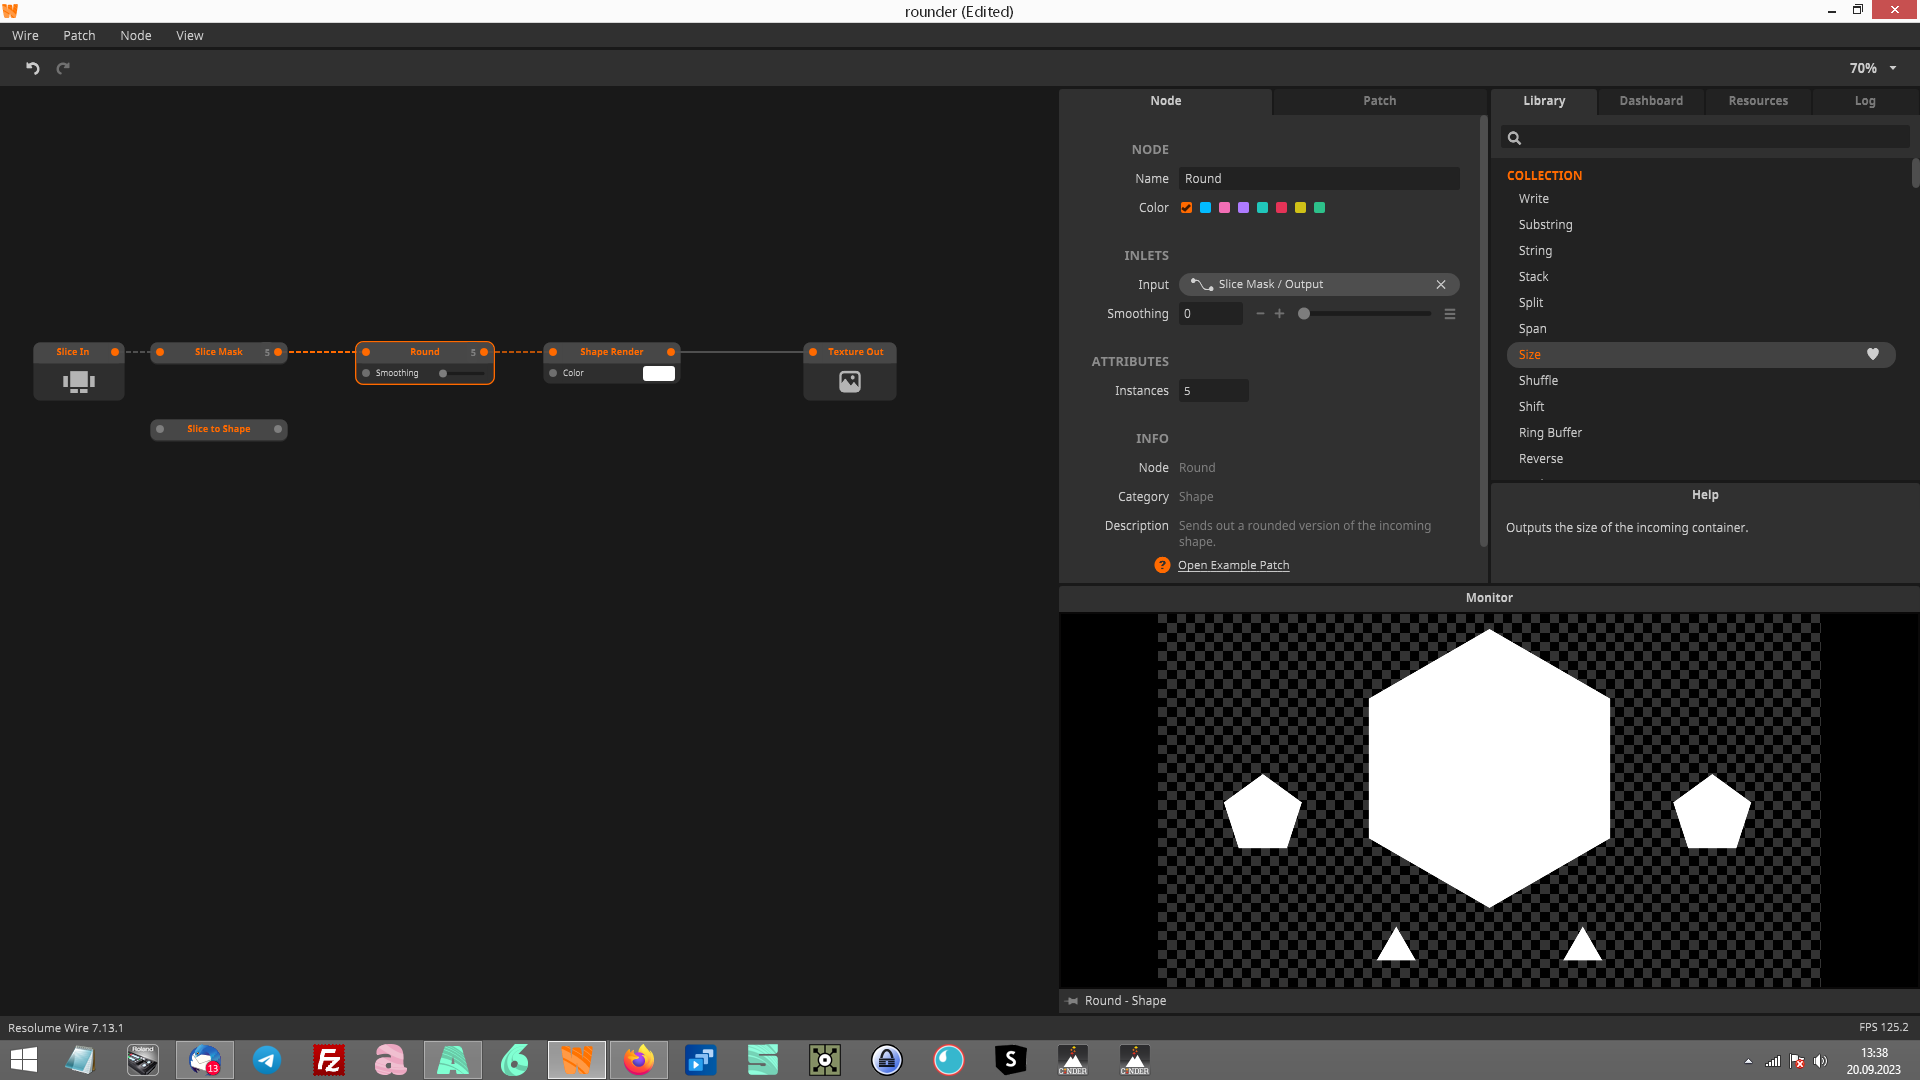Image resolution: width=1920 pixels, height=1080 pixels.
Task: Click the library search magnifier icon
Action: [x=1514, y=138]
